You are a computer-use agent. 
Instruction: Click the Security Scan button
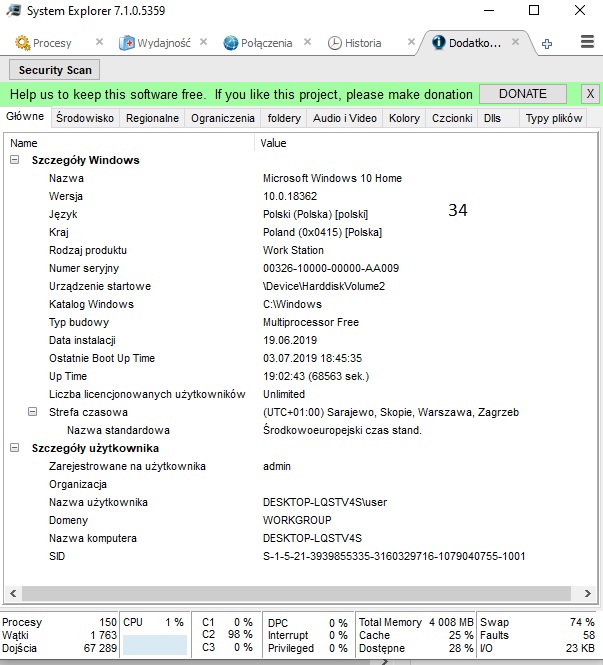pos(55,70)
